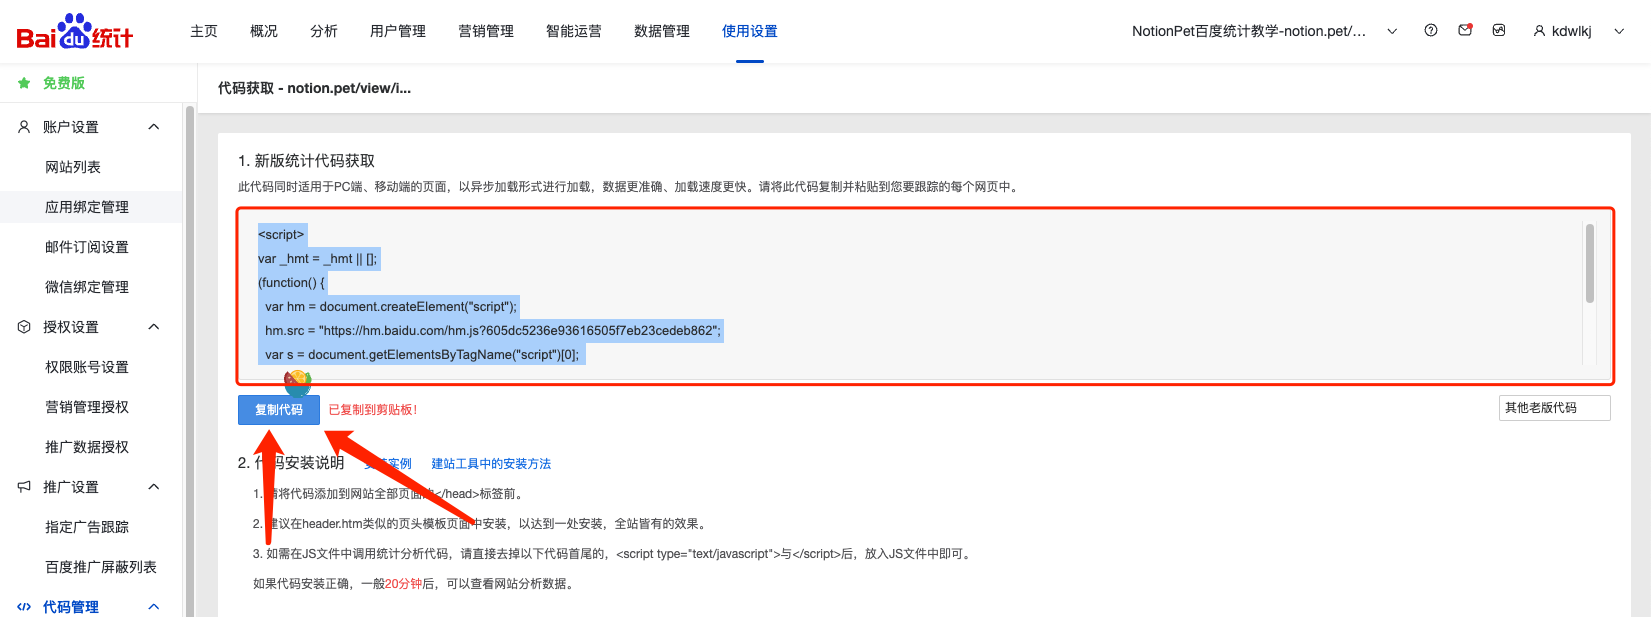Click the 复制代码 button

[x=279, y=410]
